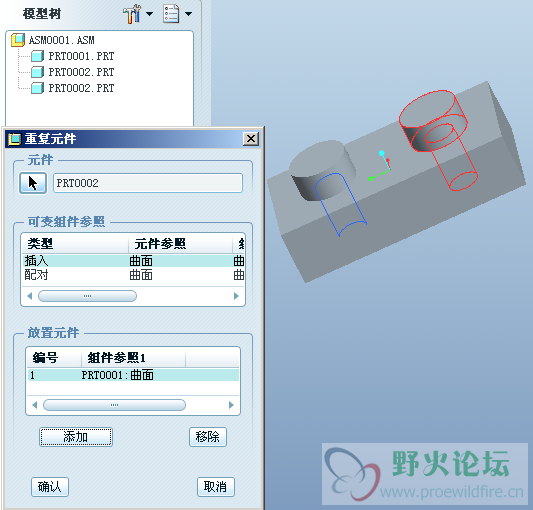Click left arrow of variable references scrollbar
This screenshot has width=533, height=510.
point(30,296)
